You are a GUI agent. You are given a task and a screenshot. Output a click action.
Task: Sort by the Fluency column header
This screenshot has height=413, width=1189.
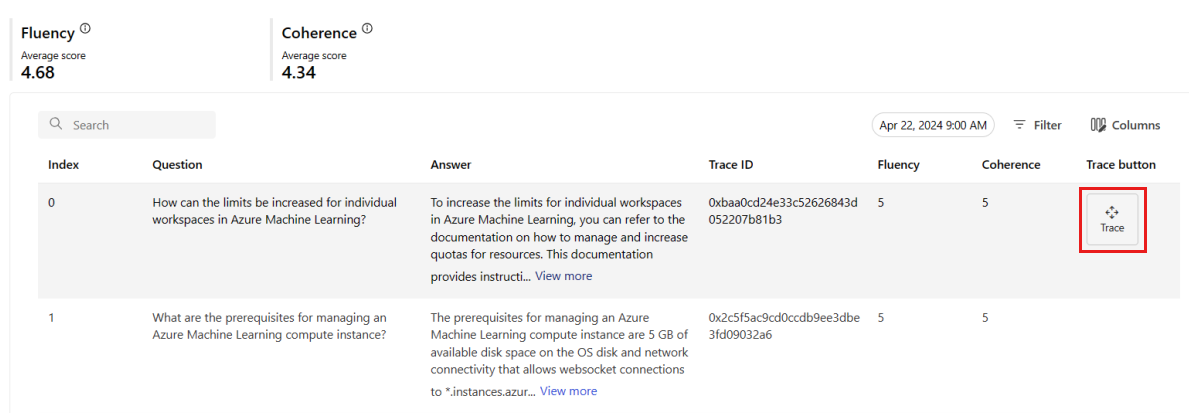(x=899, y=164)
